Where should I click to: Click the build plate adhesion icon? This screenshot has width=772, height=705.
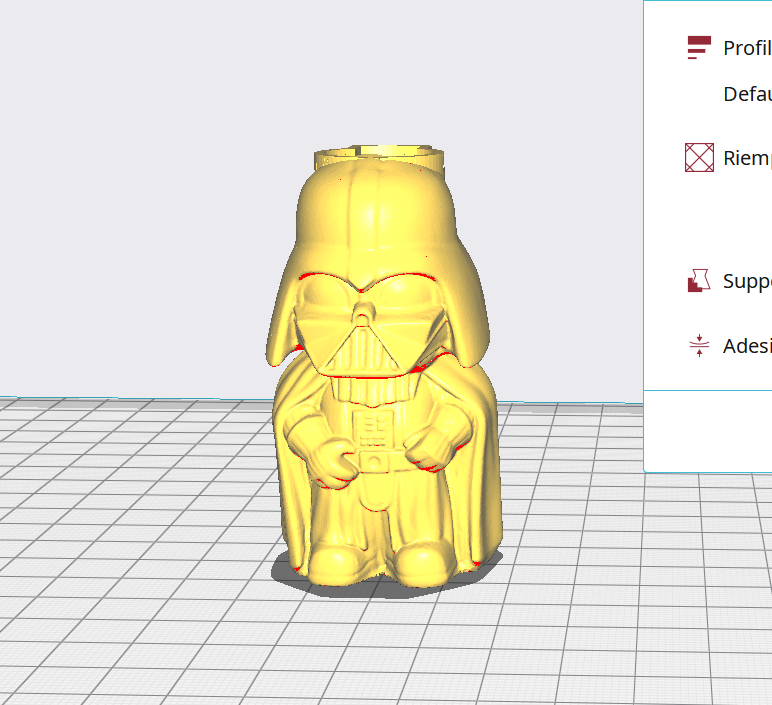coord(699,346)
